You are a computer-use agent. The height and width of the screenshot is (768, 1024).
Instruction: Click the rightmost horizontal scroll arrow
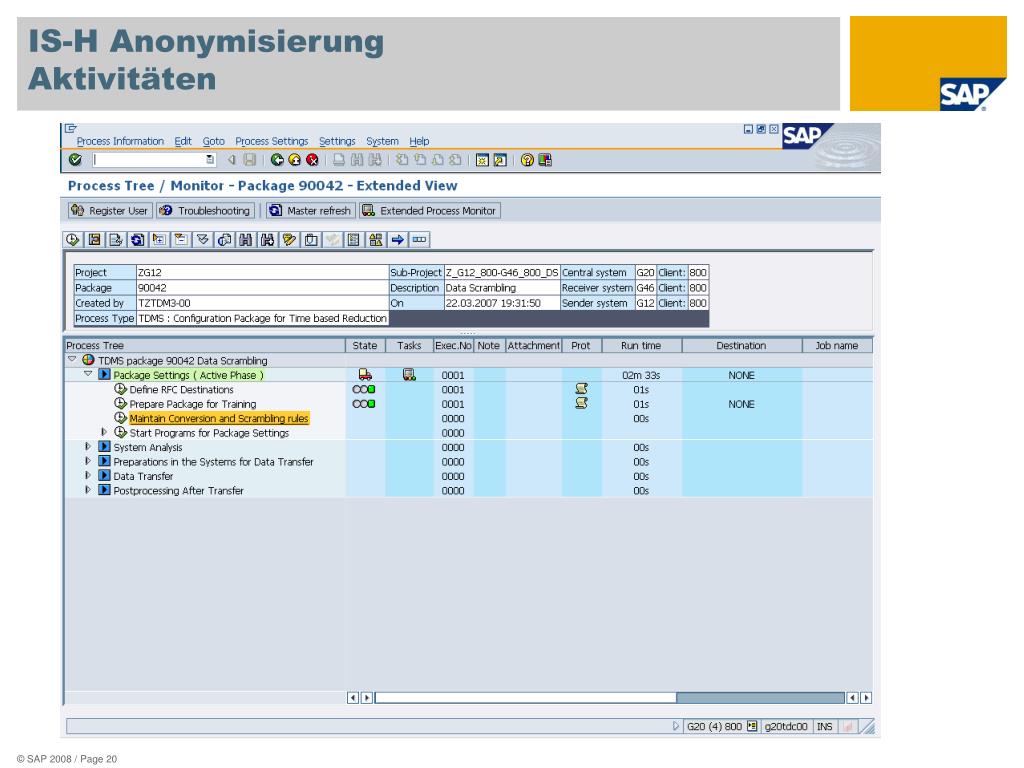[x=866, y=697]
